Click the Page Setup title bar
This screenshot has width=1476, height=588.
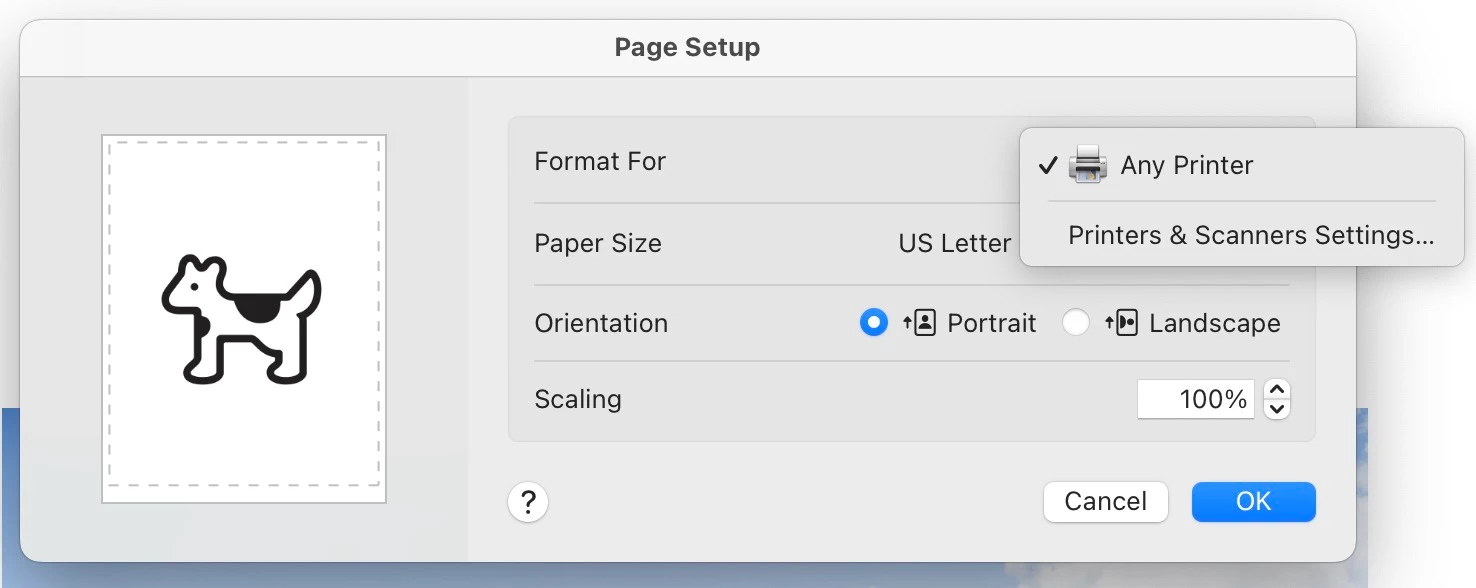point(688,47)
